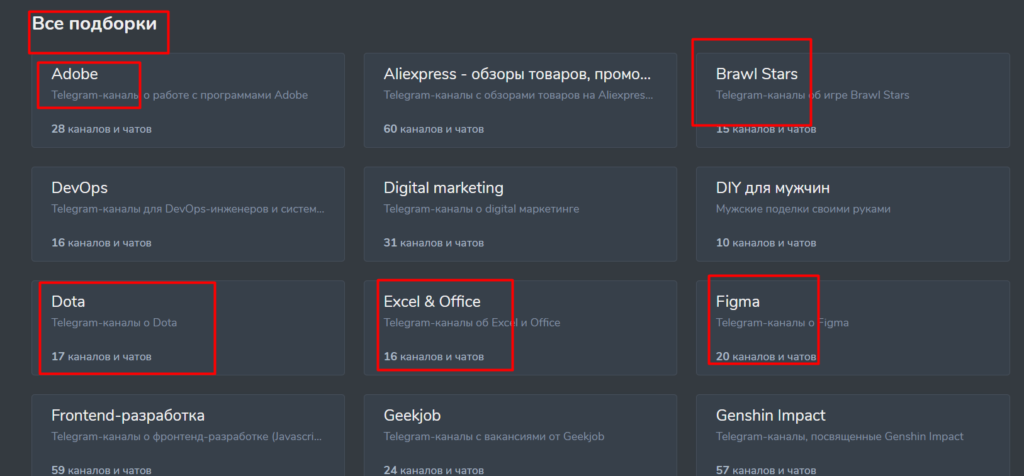Click '31 каналов и чатов' under Digital marketing
This screenshot has height=476, width=1024.
pos(434,243)
